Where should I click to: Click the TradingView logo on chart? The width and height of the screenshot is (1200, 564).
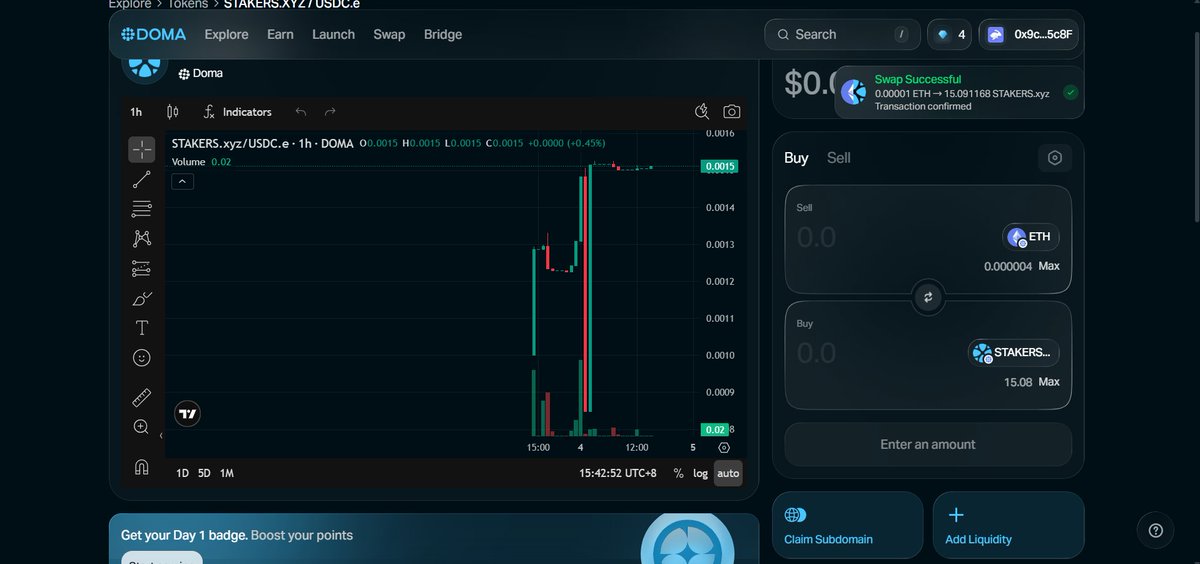coord(187,413)
